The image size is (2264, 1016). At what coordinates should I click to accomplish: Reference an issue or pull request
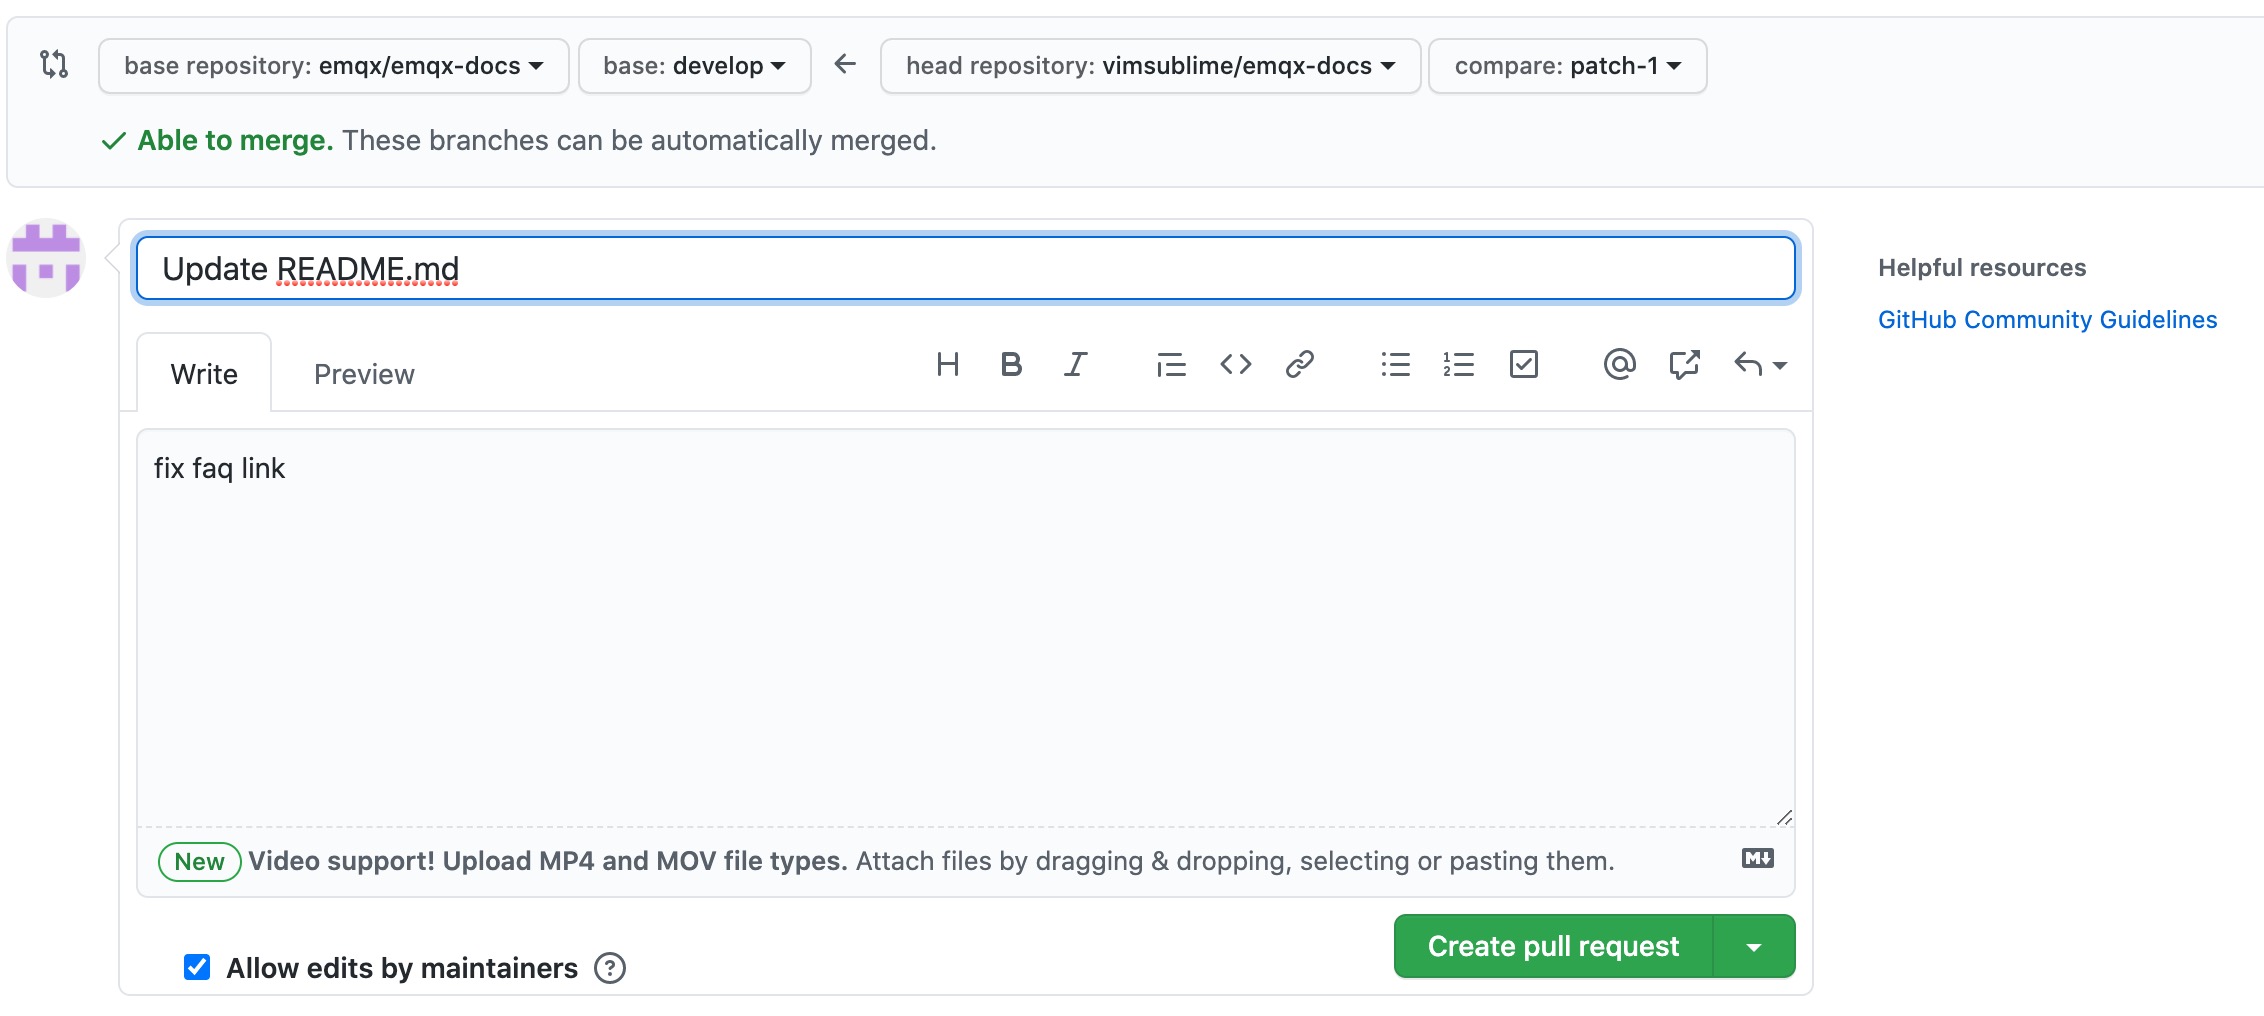click(1684, 365)
